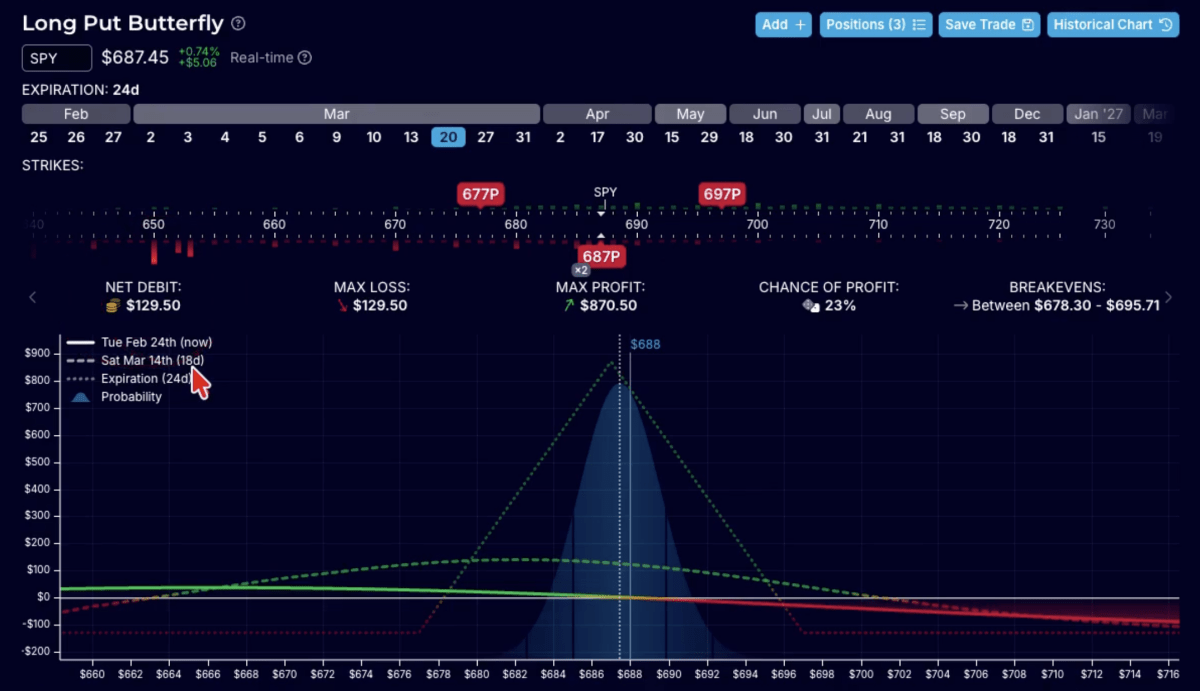Click the floppy disk icon on Save Trade
The width and height of the screenshot is (1200, 691).
[x=1026, y=25]
